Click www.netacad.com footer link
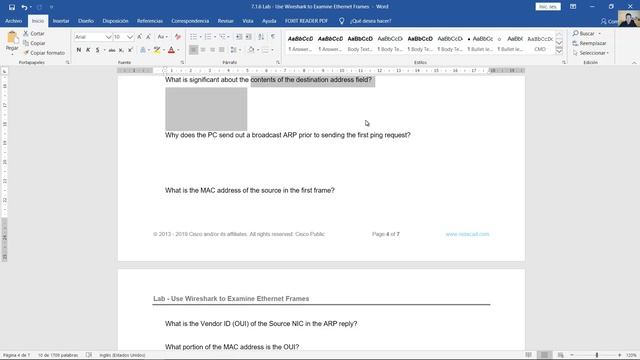 (x=467, y=234)
